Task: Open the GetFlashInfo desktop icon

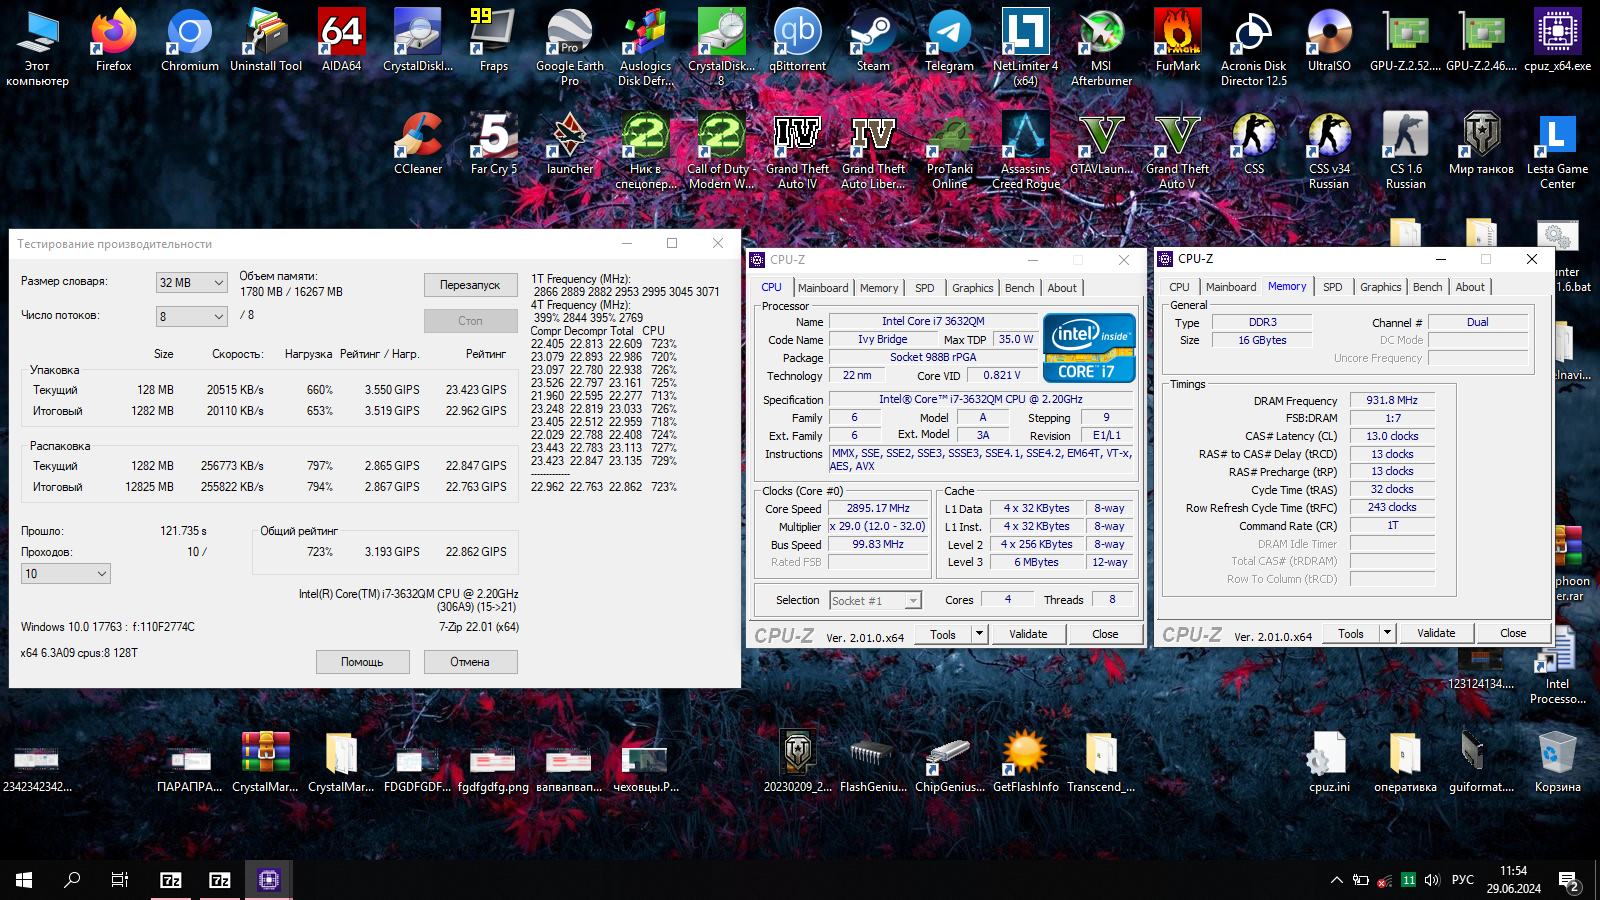Action: coord(1025,762)
